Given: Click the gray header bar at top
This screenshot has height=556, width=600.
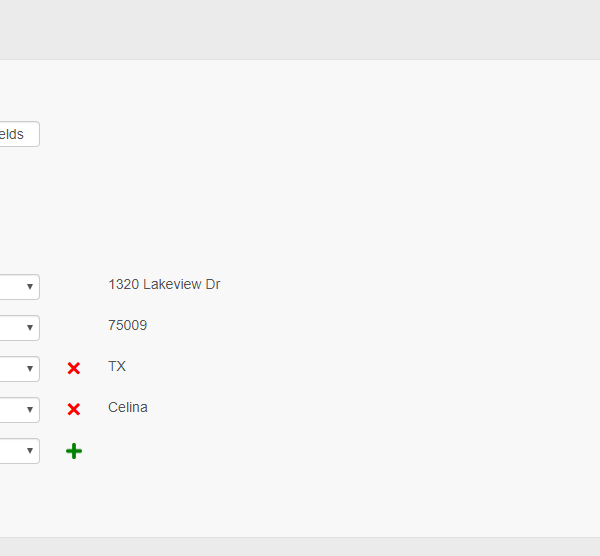Looking at the screenshot, I should pyautogui.click(x=300, y=29).
